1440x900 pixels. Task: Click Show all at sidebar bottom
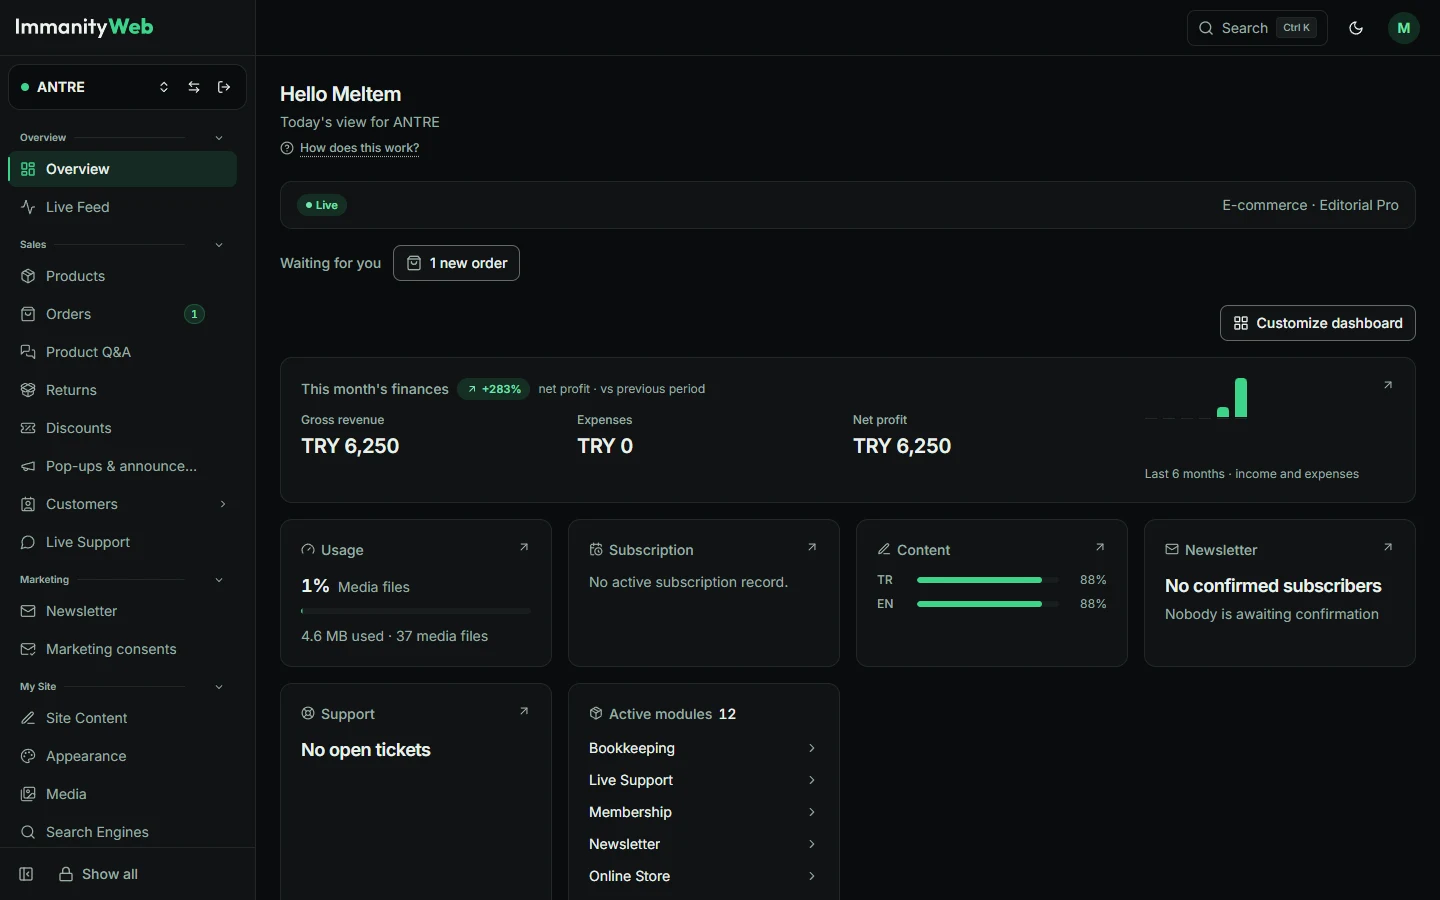99,874
